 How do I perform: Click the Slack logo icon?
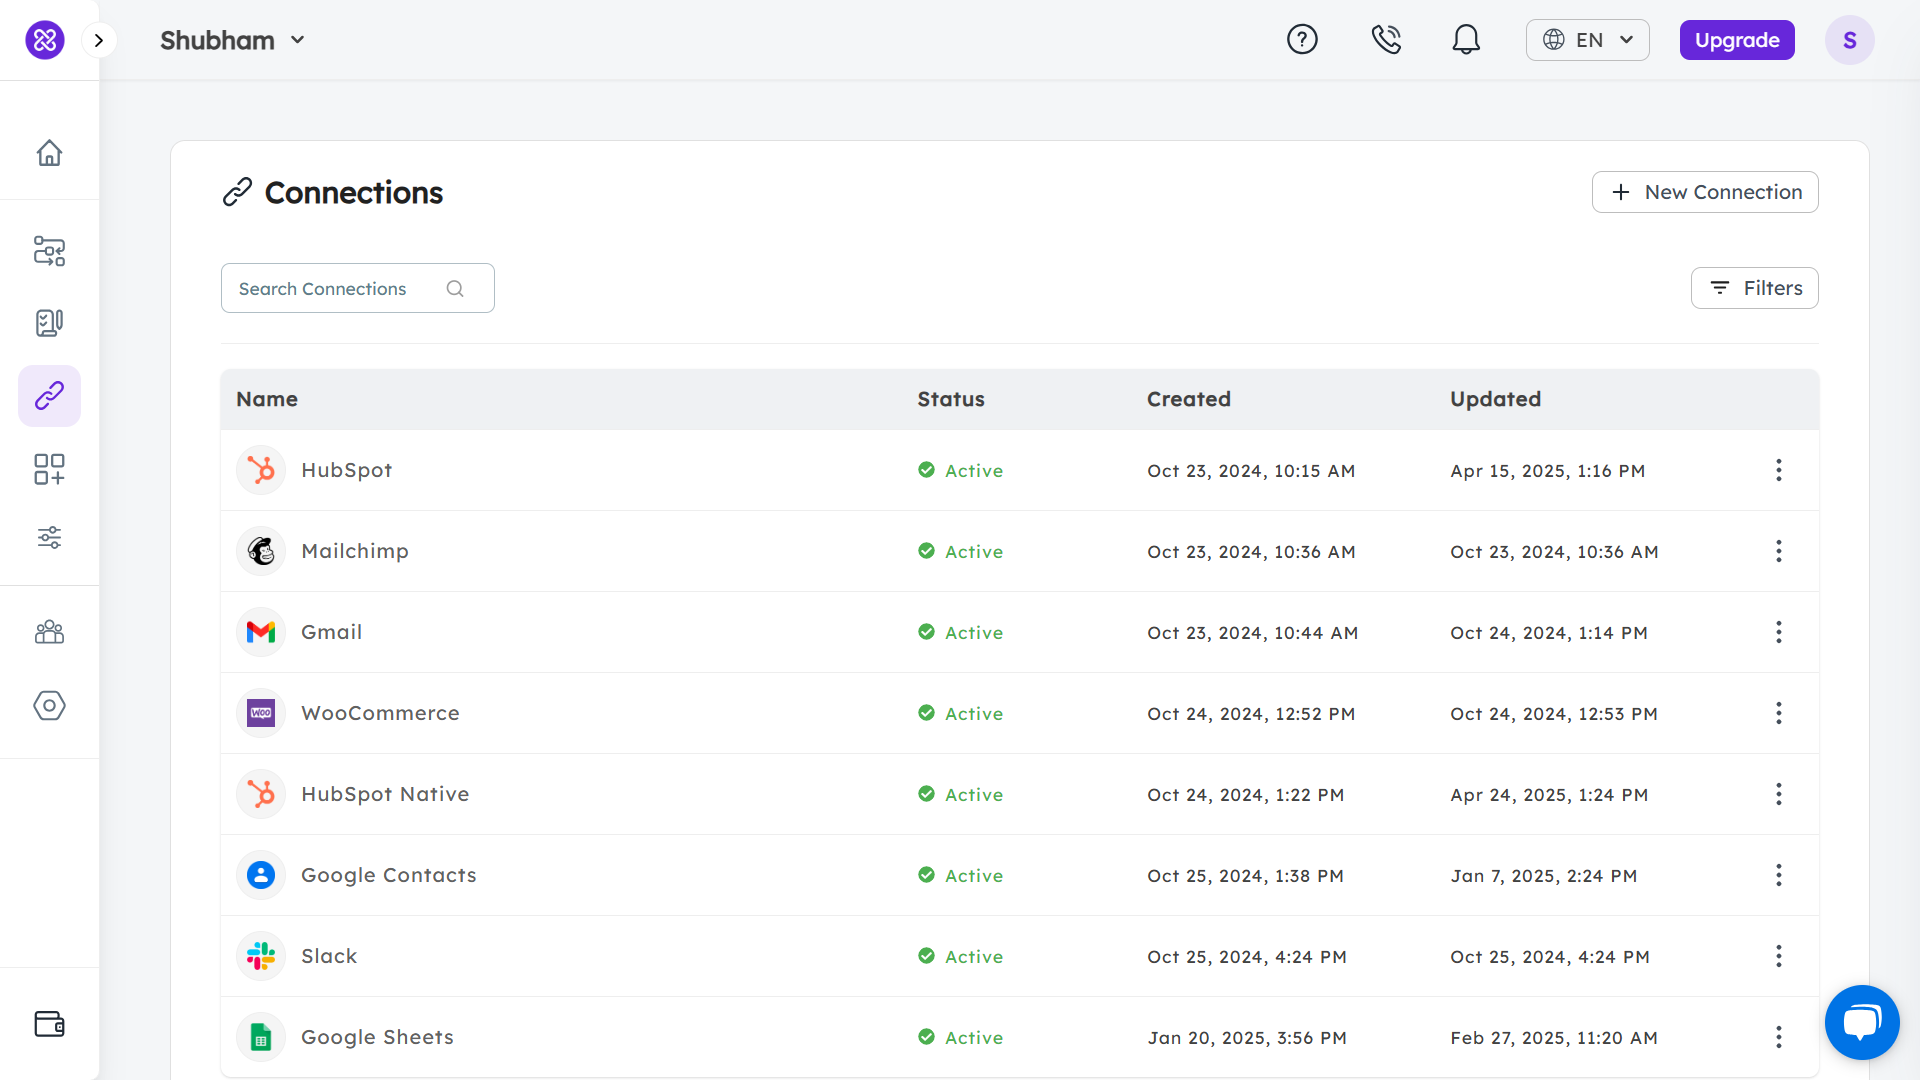[261, 956]
